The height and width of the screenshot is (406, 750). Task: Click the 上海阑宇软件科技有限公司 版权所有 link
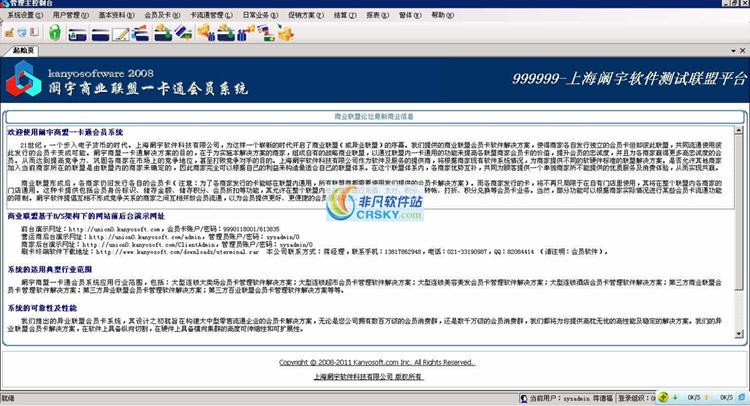368,377
